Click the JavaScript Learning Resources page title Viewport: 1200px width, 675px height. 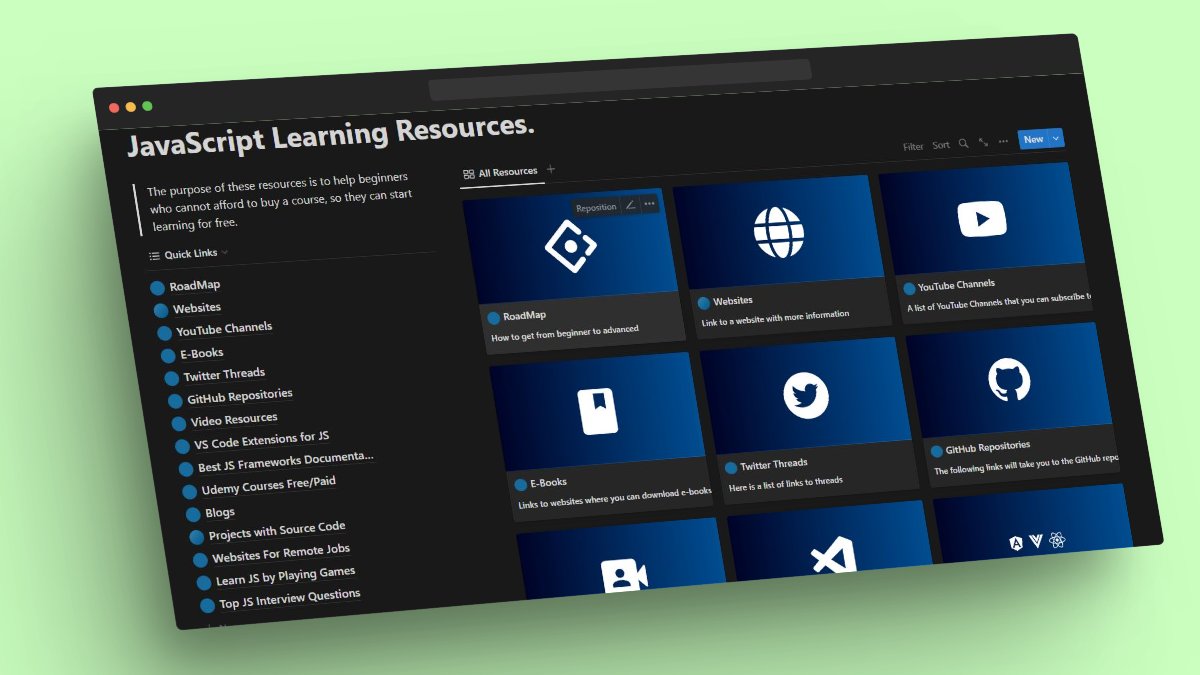click(x=331, y=136)
